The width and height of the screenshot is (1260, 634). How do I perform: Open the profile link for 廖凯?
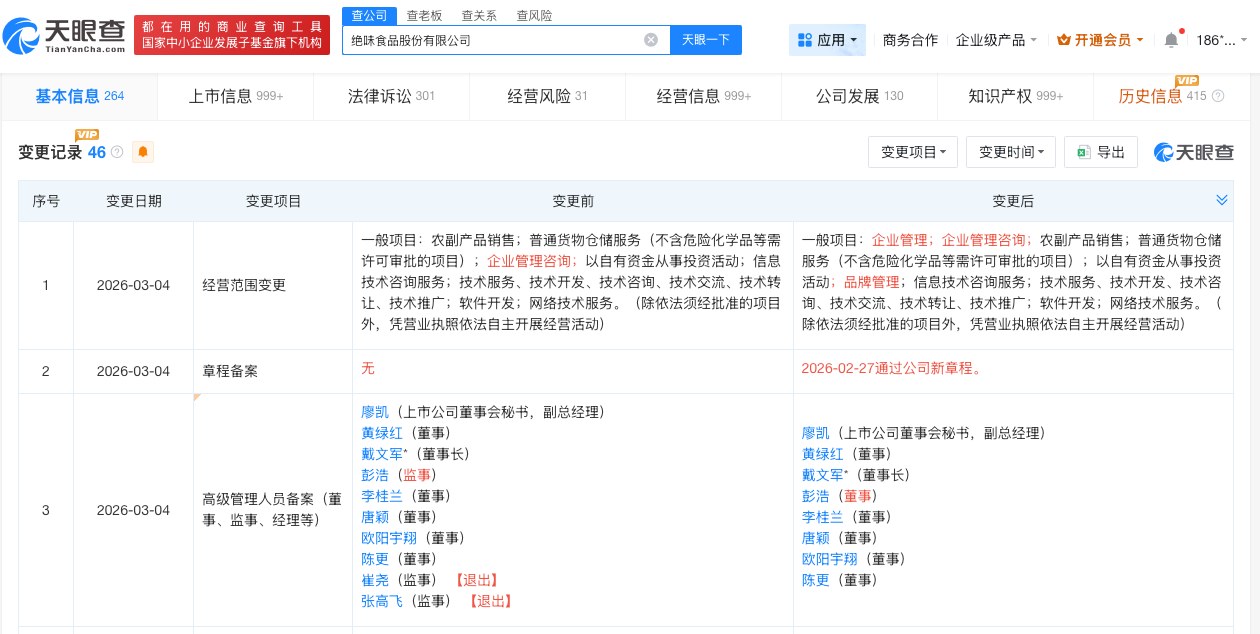tap(374, 412)
